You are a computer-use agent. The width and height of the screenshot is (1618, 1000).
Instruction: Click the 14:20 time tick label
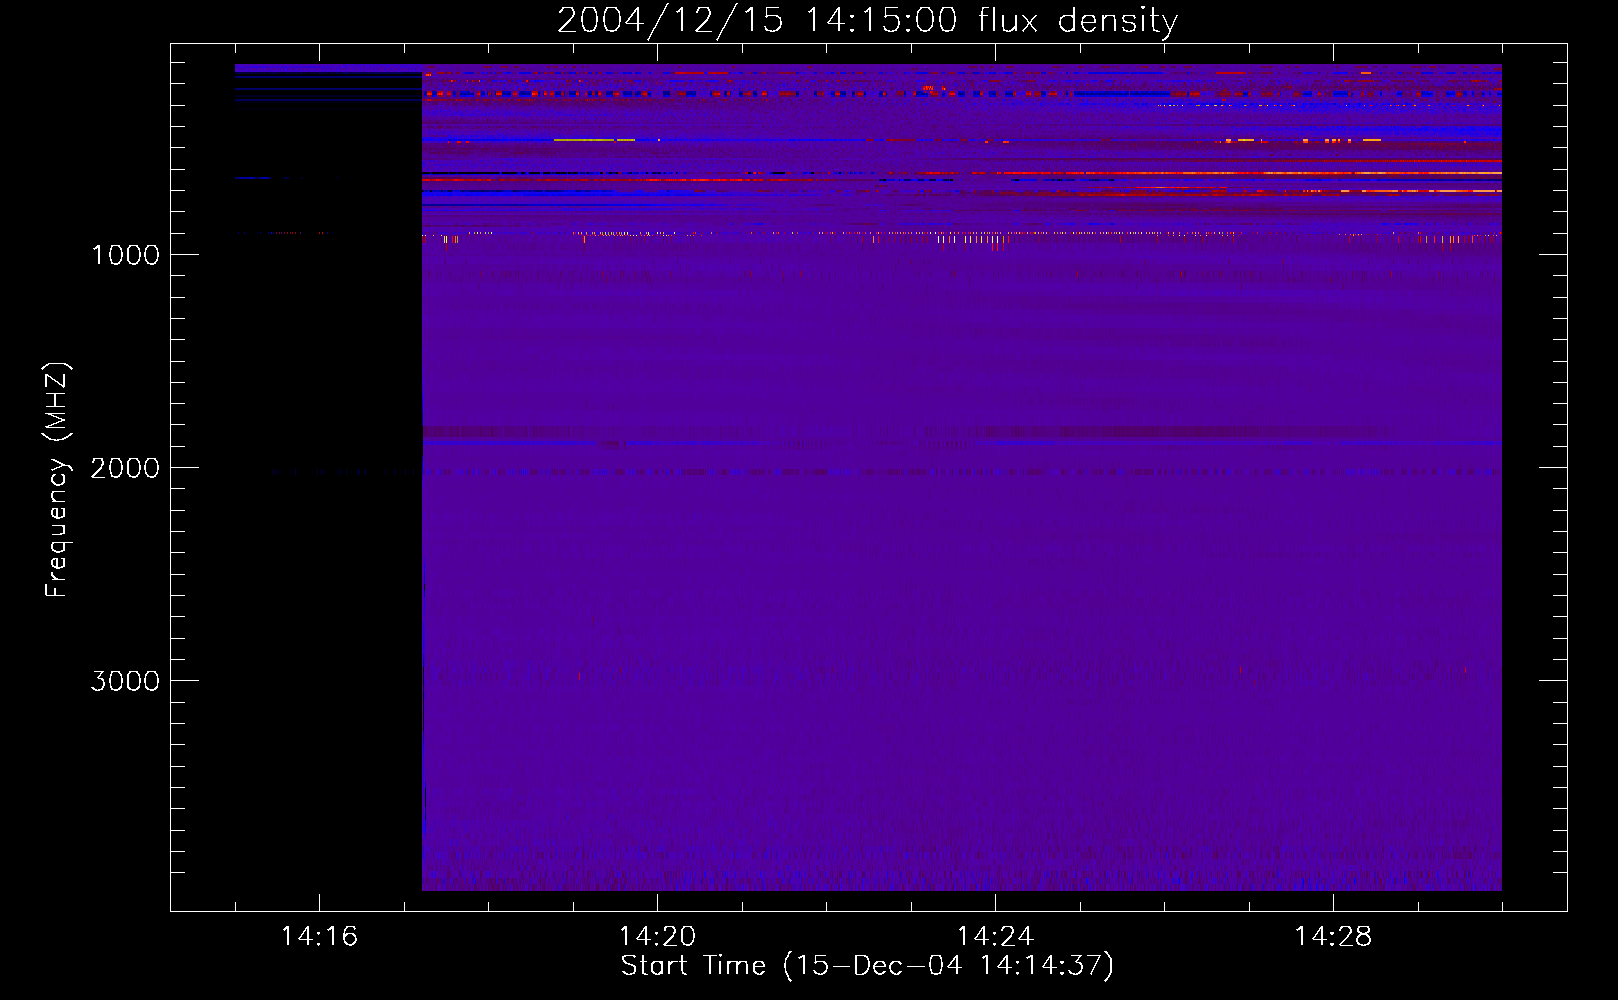tap(657, 937)
